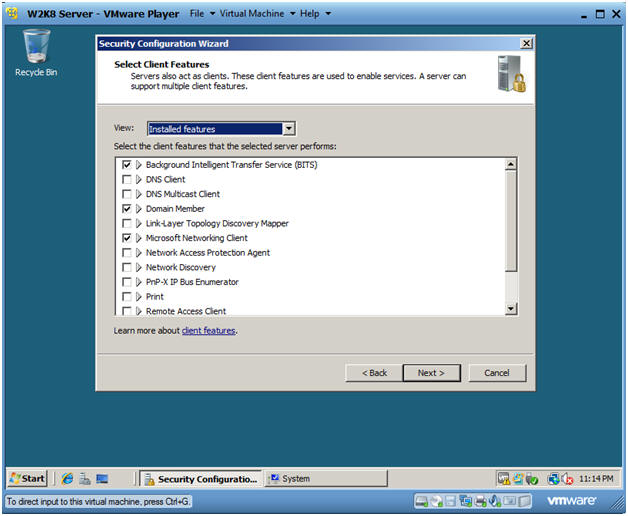Open the Virtual Machine menu

(x=258, y=14)
